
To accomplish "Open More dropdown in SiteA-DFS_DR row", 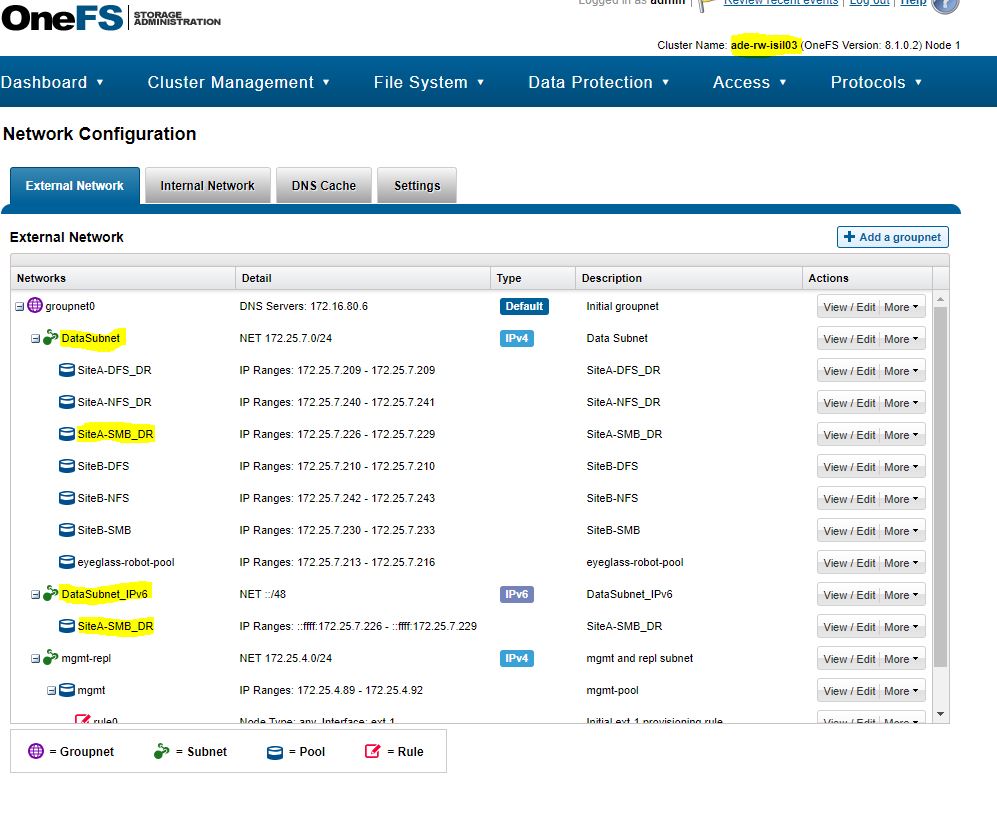I will (902, 371).
